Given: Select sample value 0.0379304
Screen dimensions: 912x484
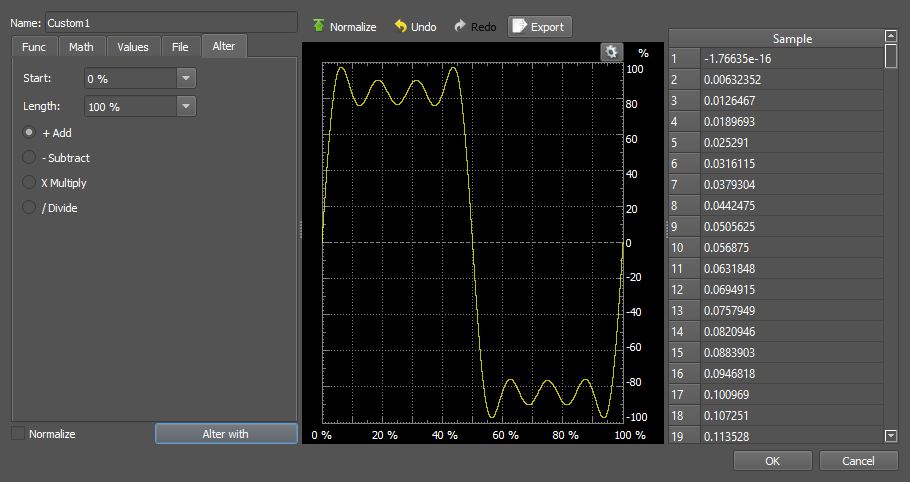Looking at the screenshot, I should [792, 184].
